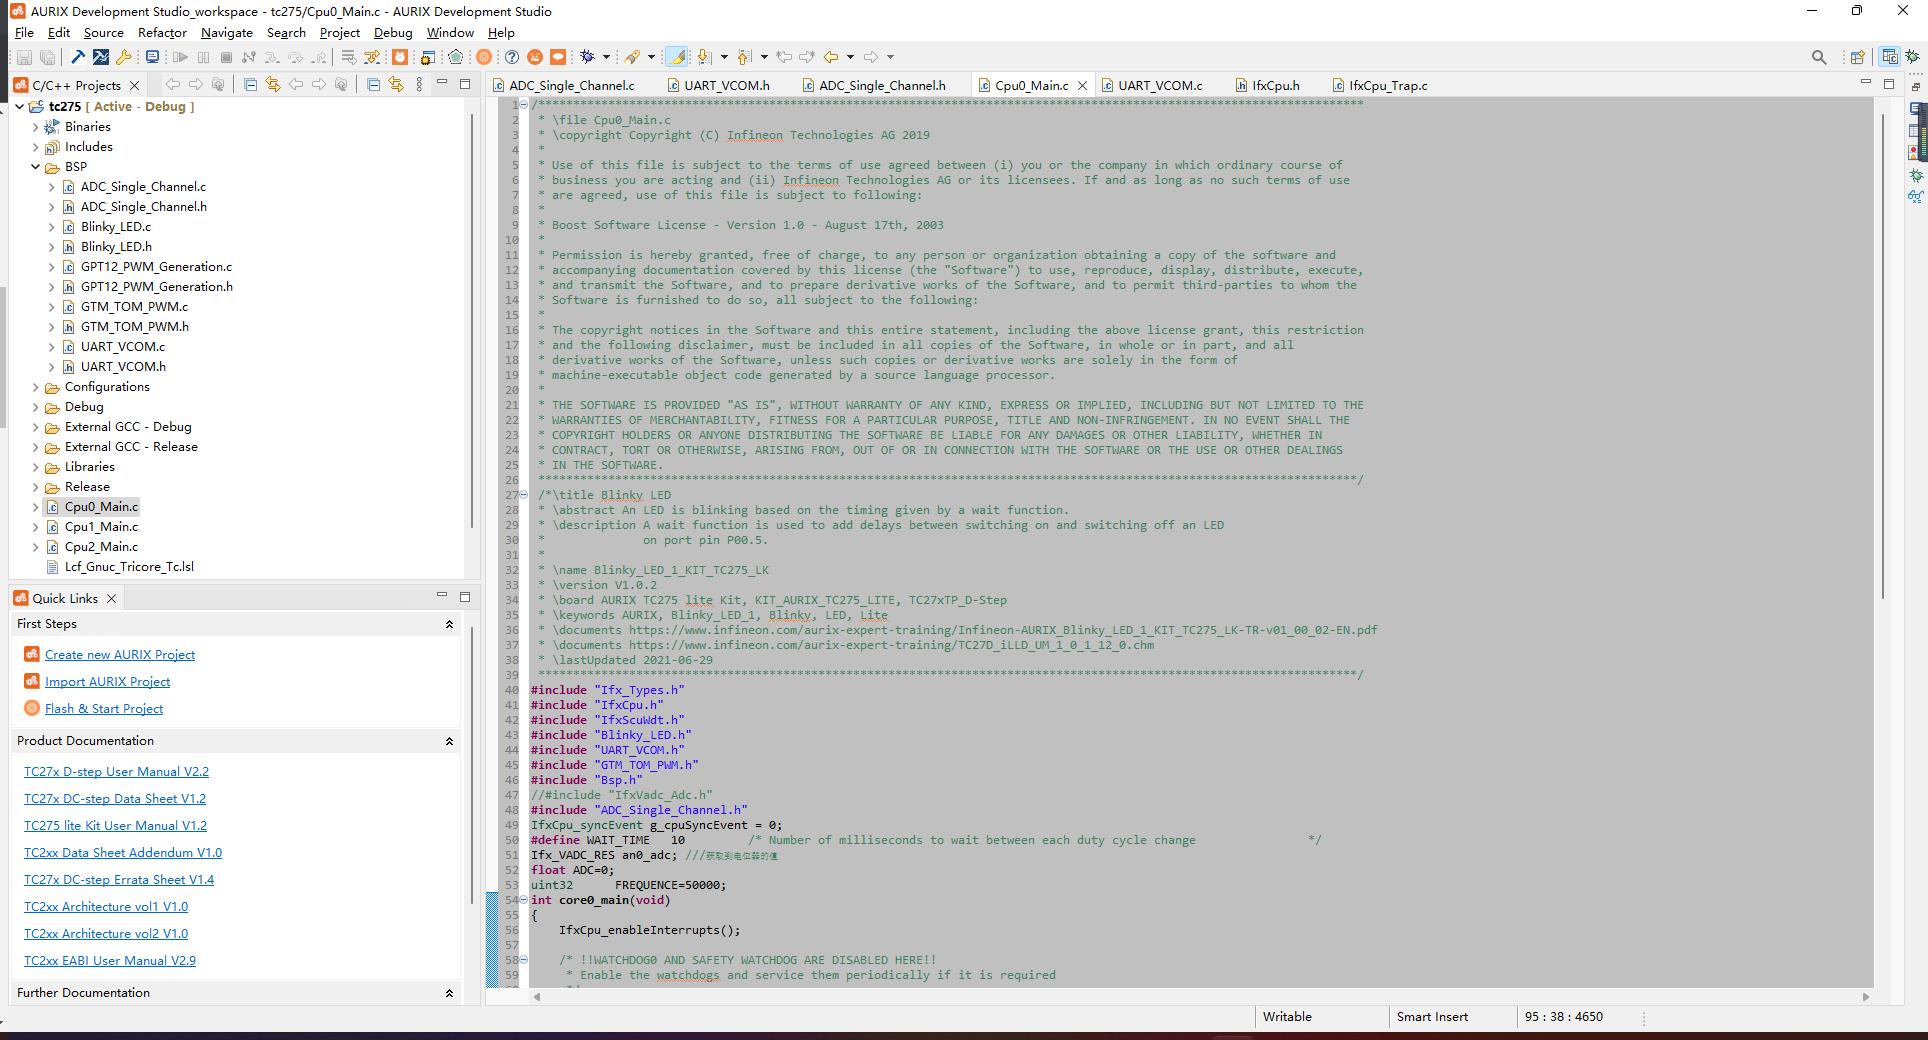This screenshot has width=1928, height=1040.
Task: Toggle Mark Occurrences highlighter button
Action: tap(677, 57)
